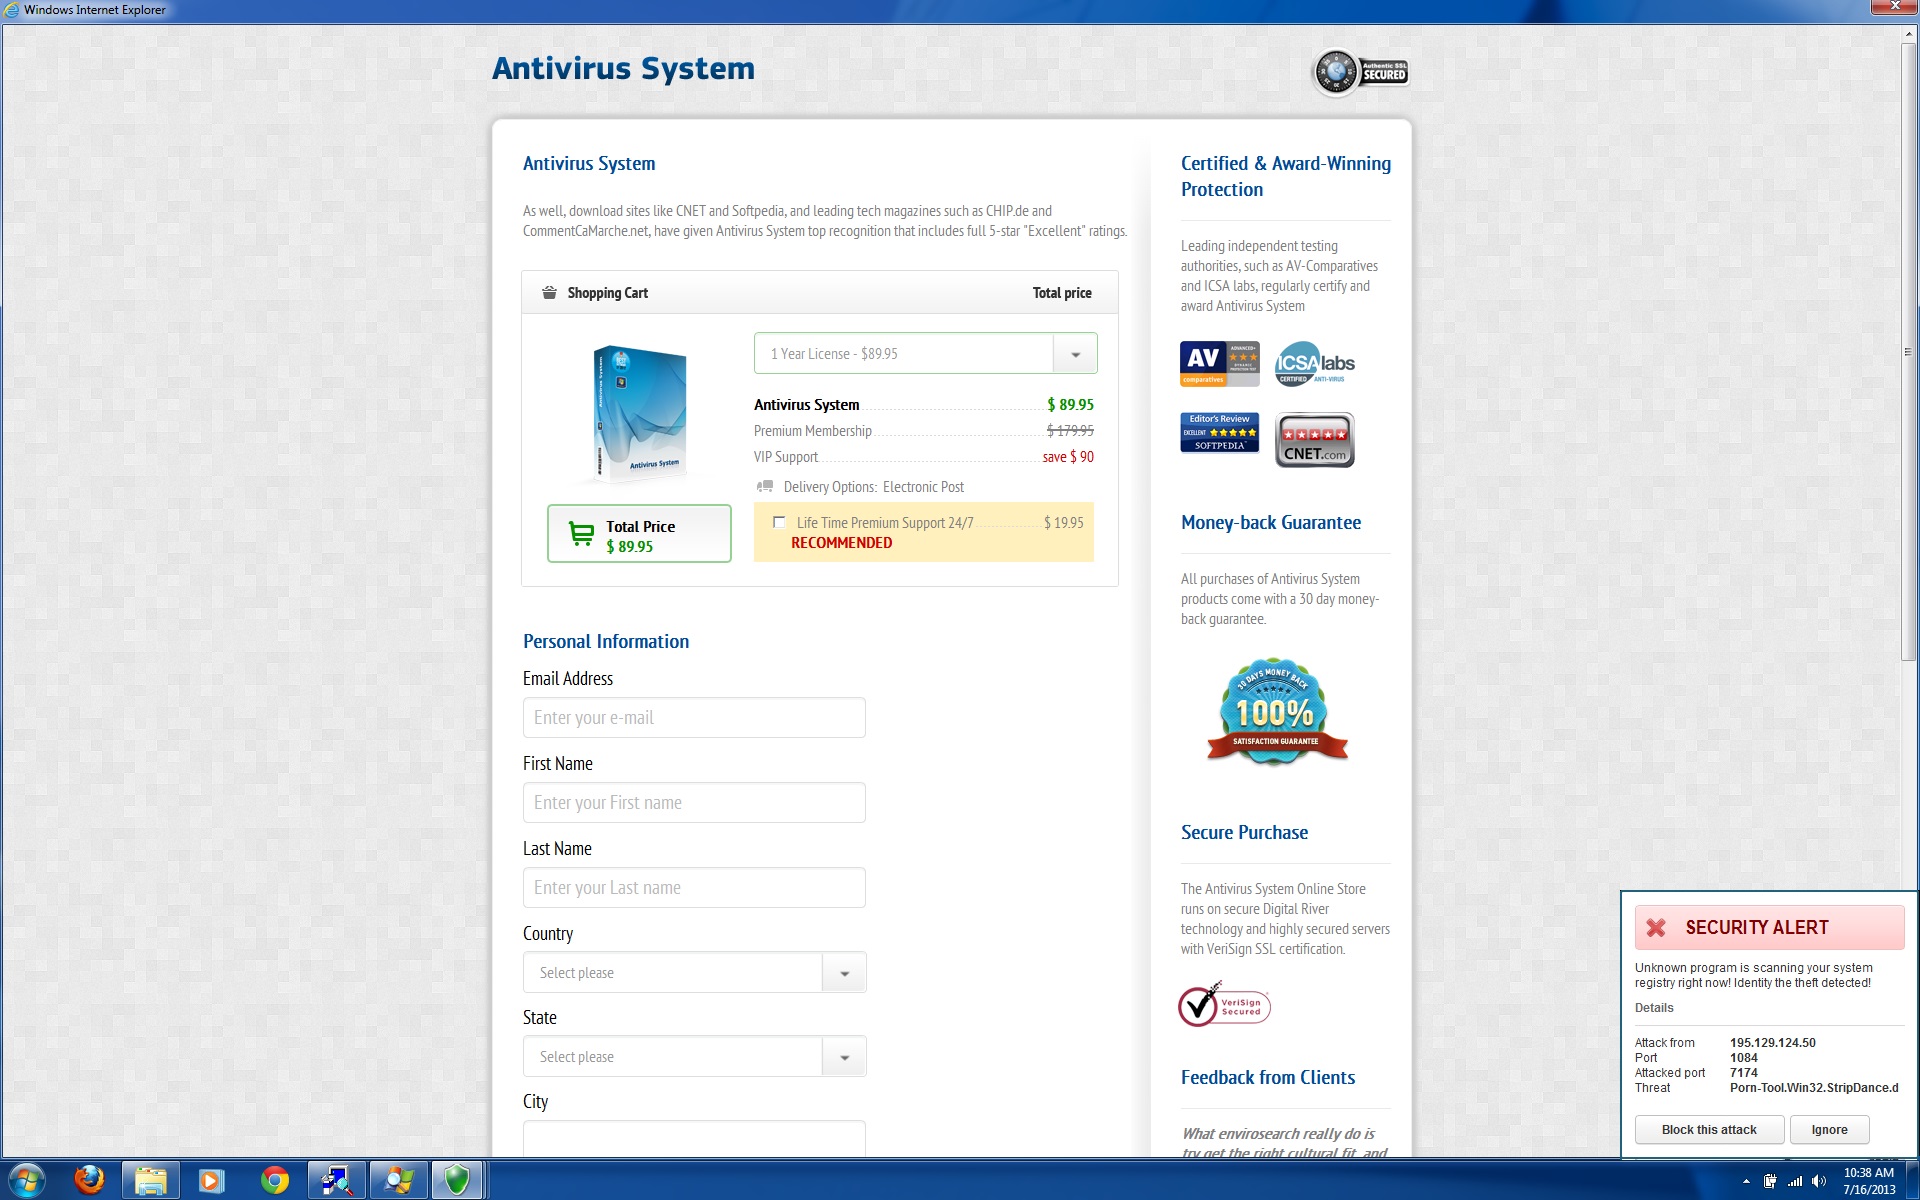Click the Authentic SSL Secured badge

point(1360,73)
